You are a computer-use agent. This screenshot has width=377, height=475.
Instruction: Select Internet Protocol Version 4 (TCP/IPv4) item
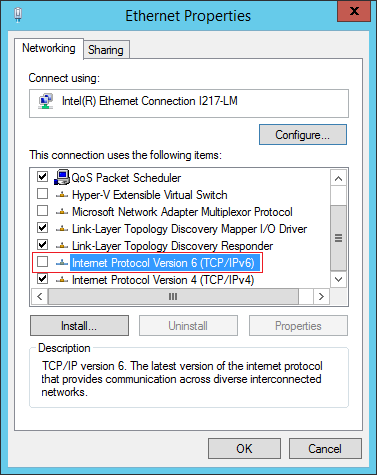163,280
